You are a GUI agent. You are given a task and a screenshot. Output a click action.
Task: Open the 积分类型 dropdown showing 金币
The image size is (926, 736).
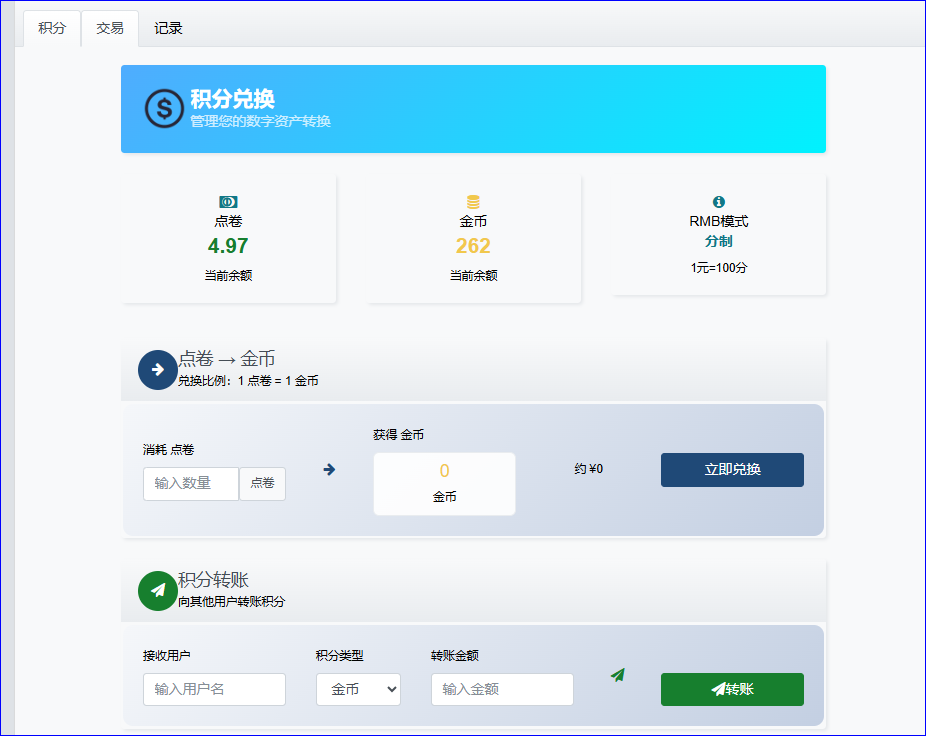[x=358, y=689]
